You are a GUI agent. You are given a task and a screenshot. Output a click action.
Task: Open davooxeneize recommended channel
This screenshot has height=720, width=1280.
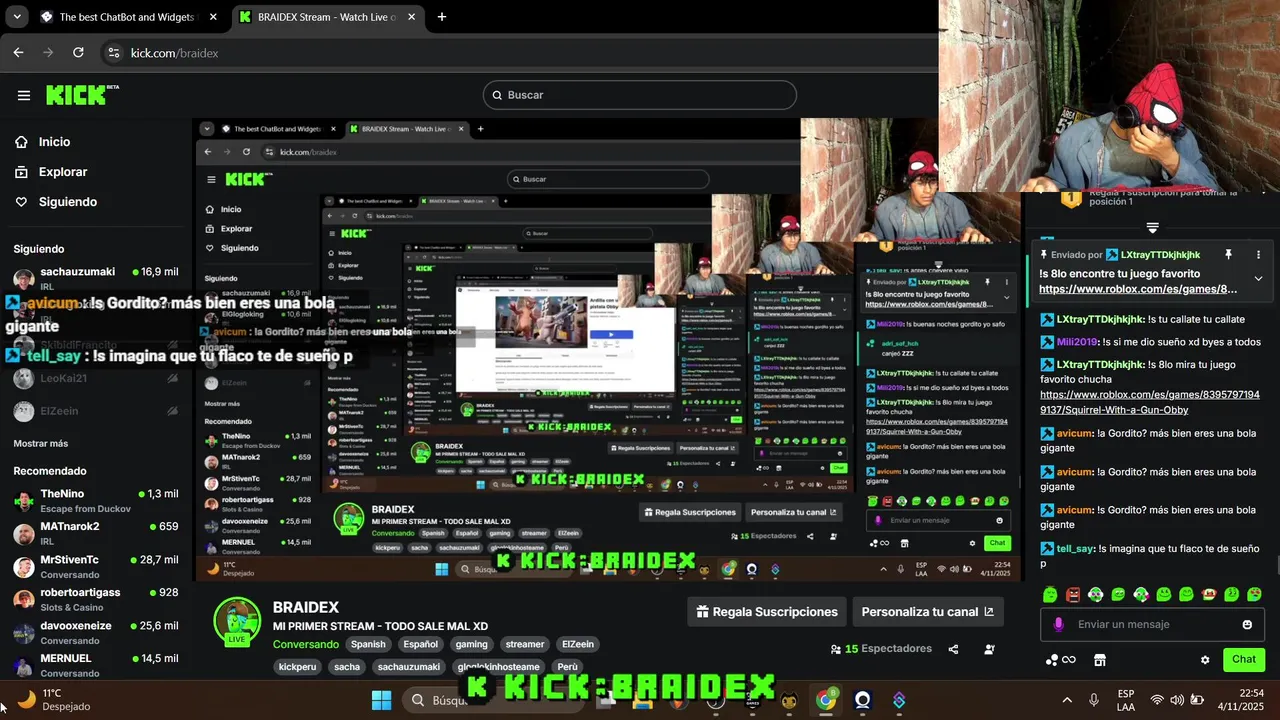95,632
